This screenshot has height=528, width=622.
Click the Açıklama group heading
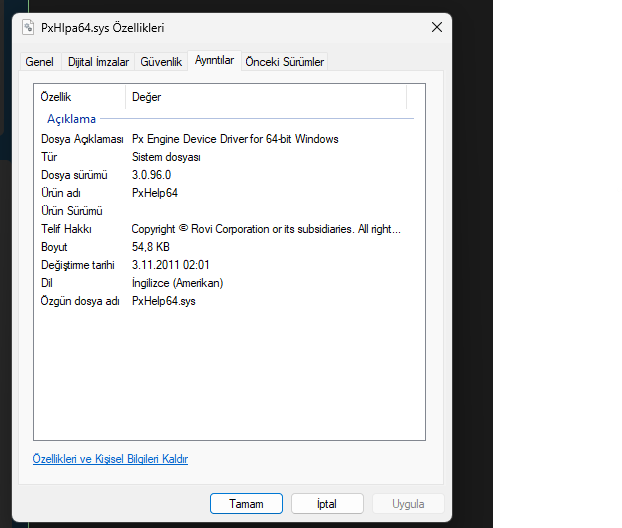point(71,119)
